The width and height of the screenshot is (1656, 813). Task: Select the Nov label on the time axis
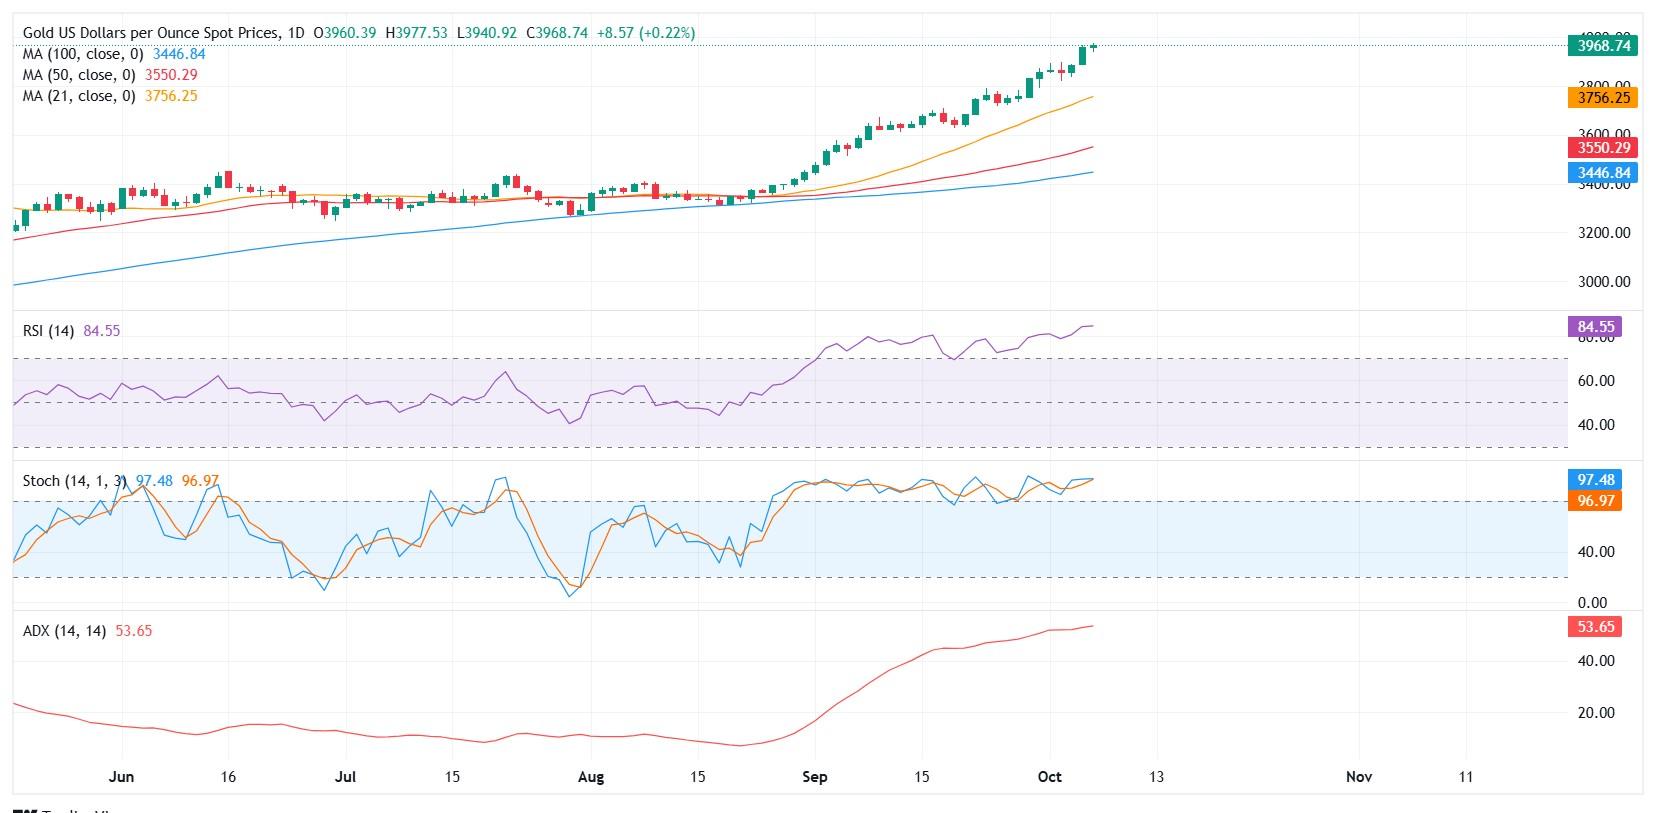(x=1358, y=777)
